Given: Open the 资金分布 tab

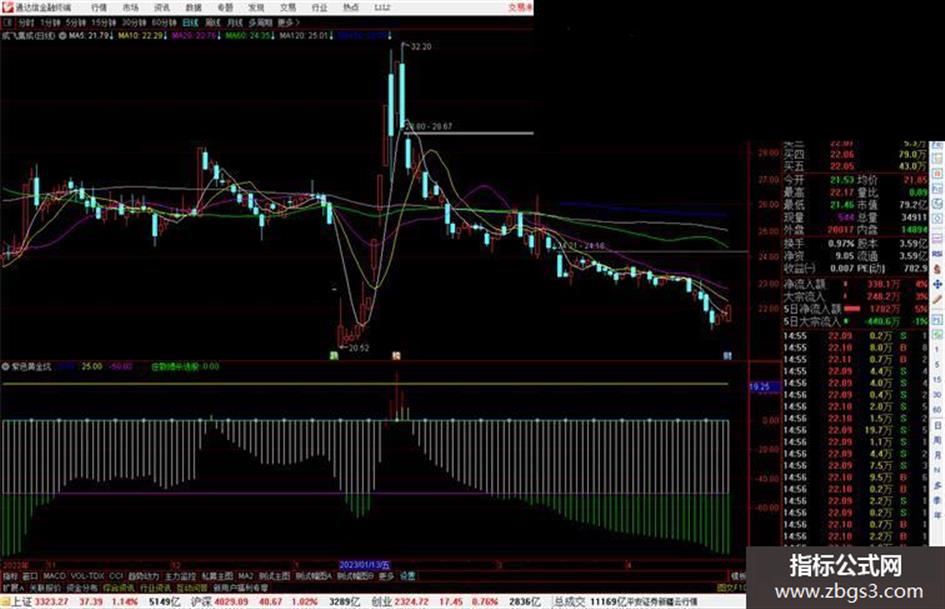Looking at the screenshot, I should pos(82,587).
